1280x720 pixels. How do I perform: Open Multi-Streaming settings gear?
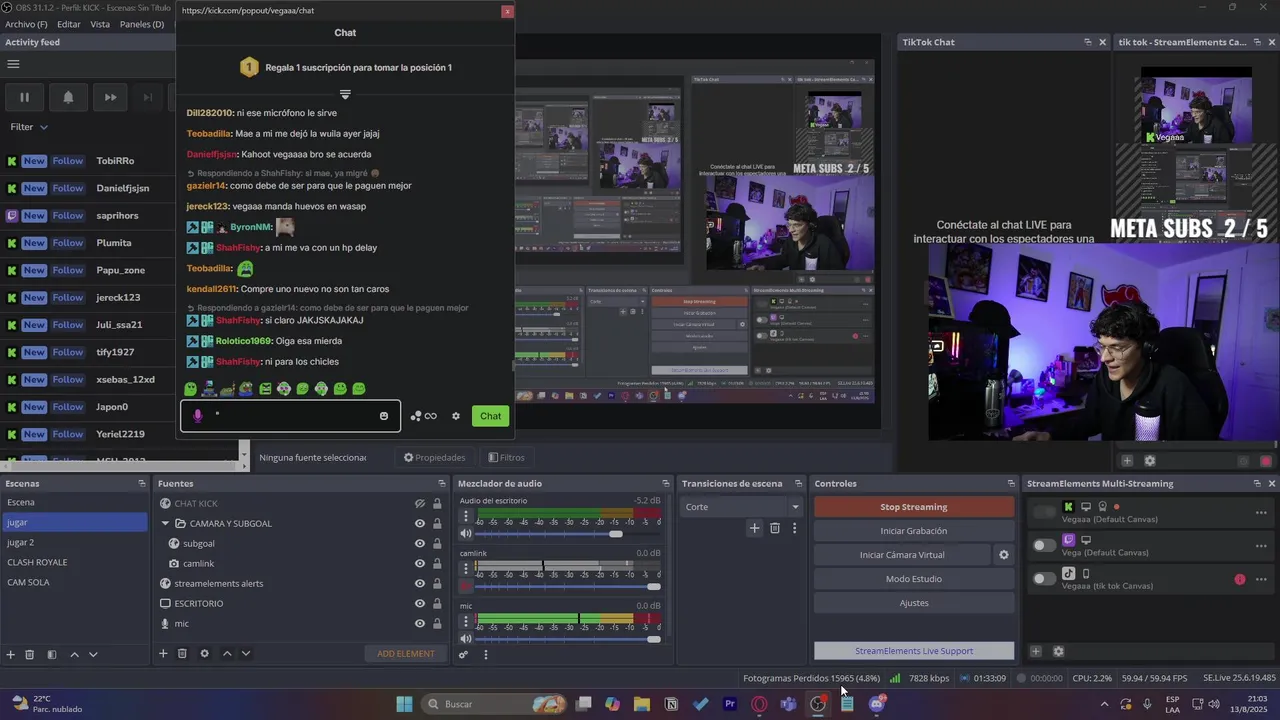pos(1059,651)
